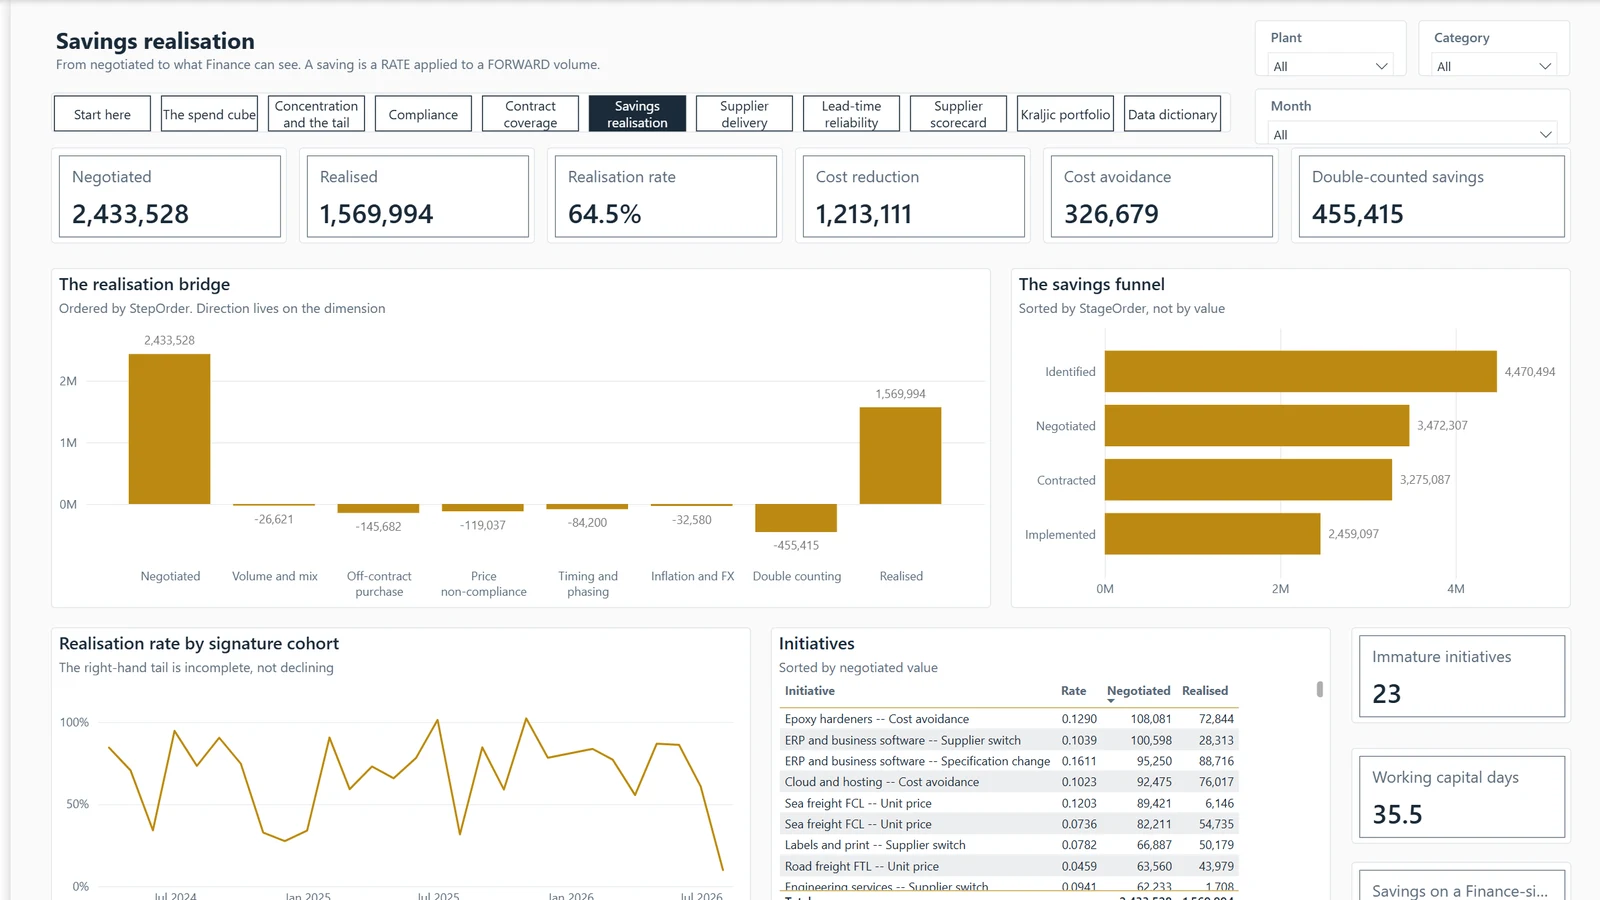Open Lead-time reliability page
This screenshot has width=1600, height=900.
[851, 114]
